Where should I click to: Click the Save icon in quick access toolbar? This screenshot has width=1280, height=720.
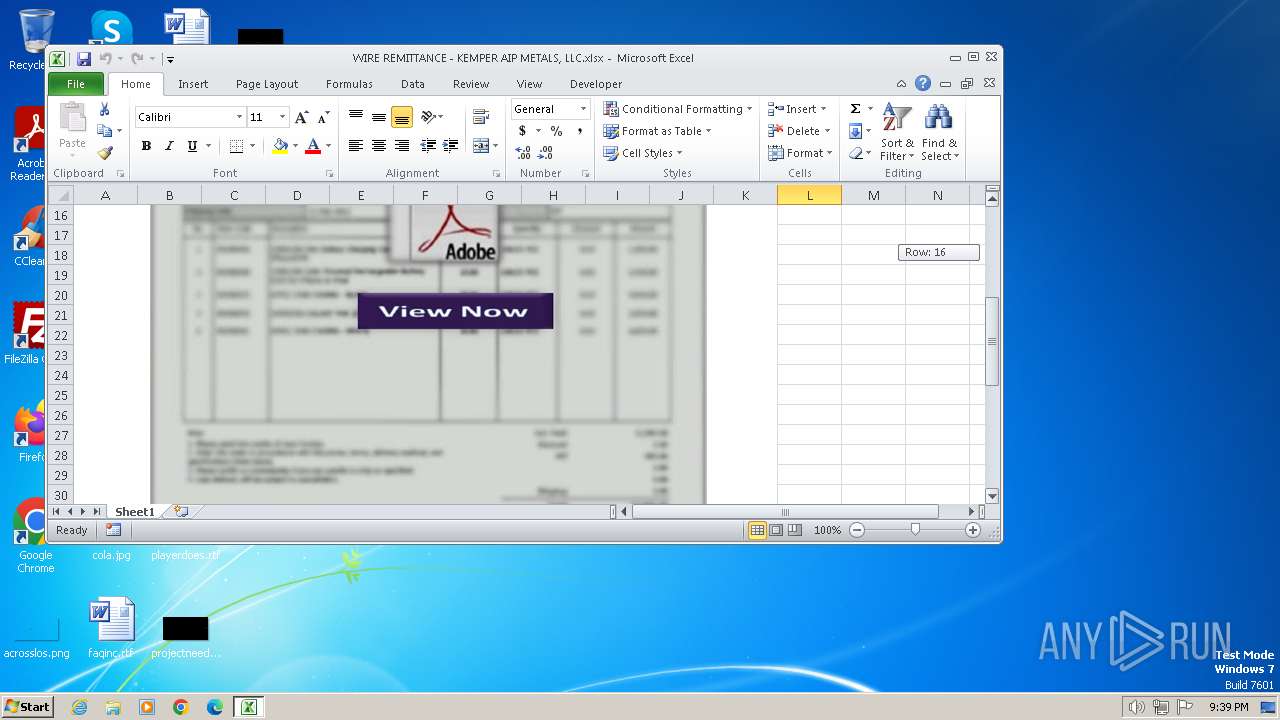point(84,59)
